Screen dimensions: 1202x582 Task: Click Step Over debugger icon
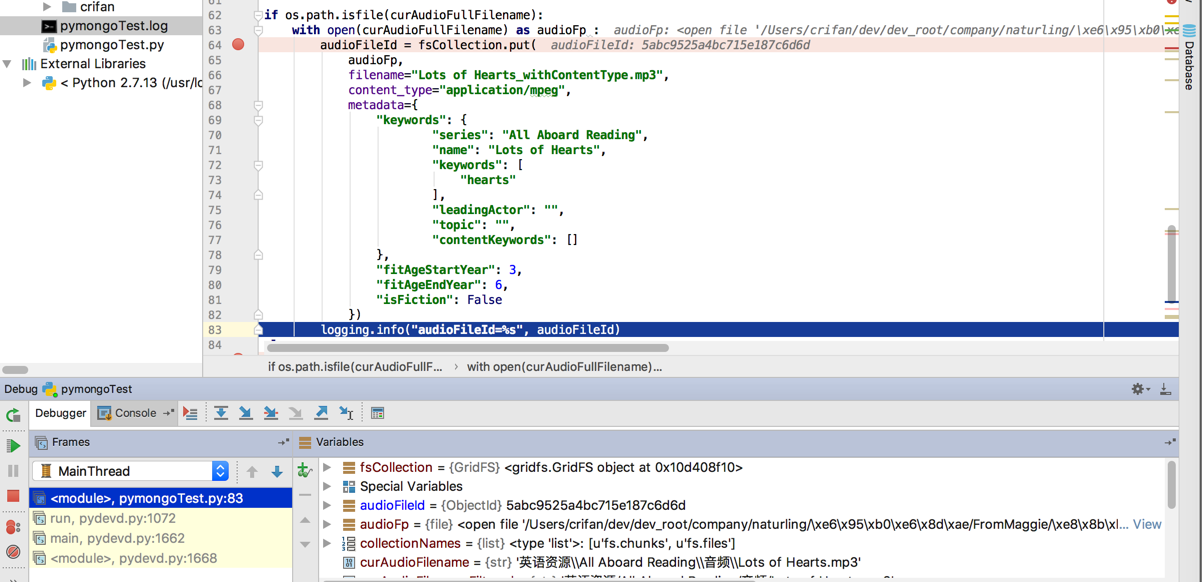tap(221, 413)
